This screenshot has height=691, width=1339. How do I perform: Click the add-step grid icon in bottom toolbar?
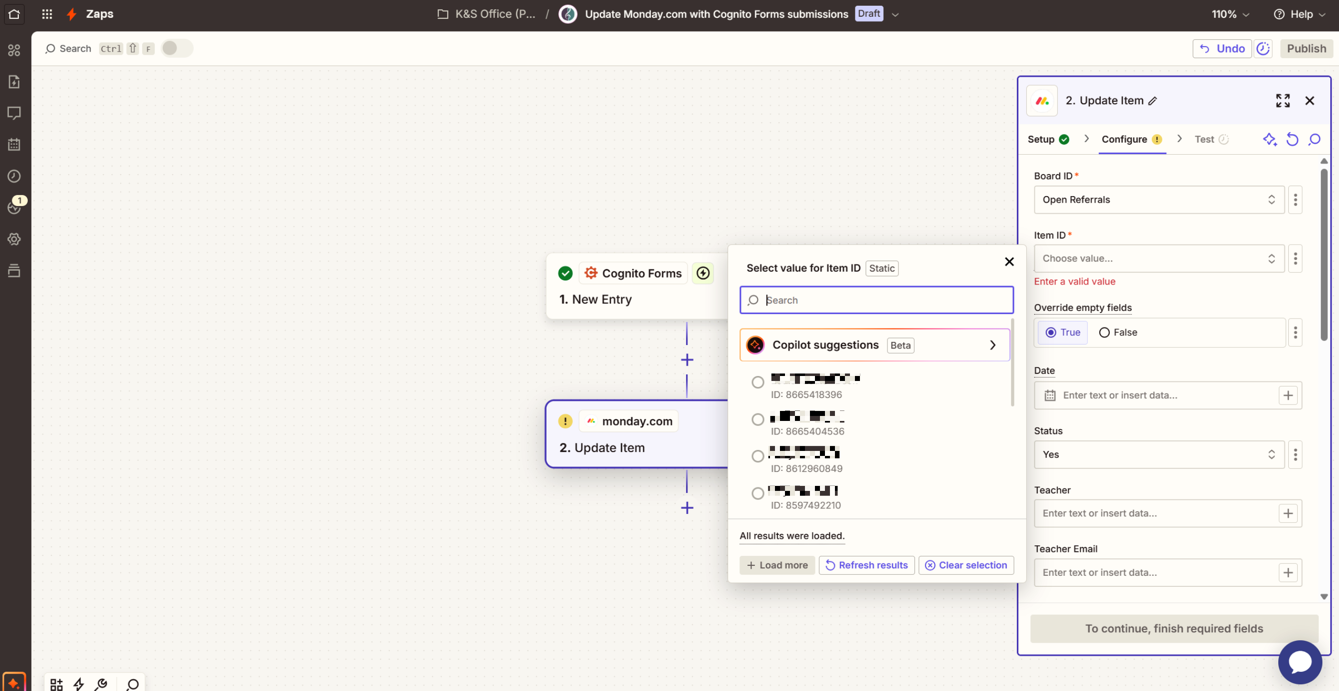(x=56, y=685)
